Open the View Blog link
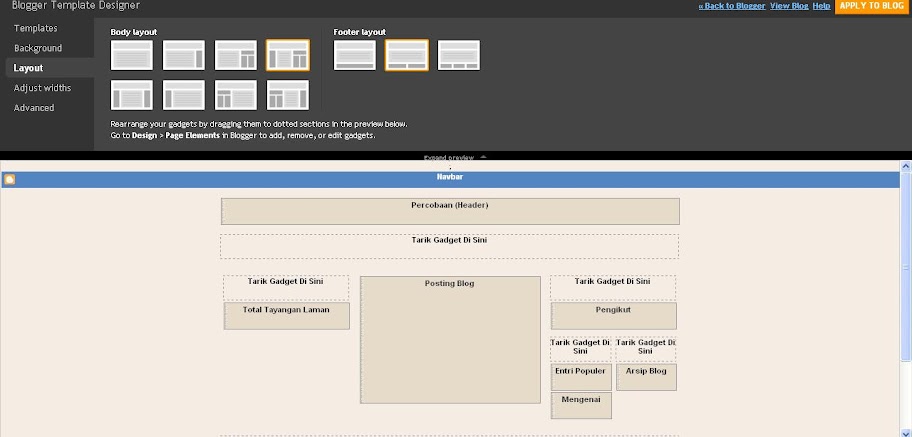912x437 pixels. [789, 6]
